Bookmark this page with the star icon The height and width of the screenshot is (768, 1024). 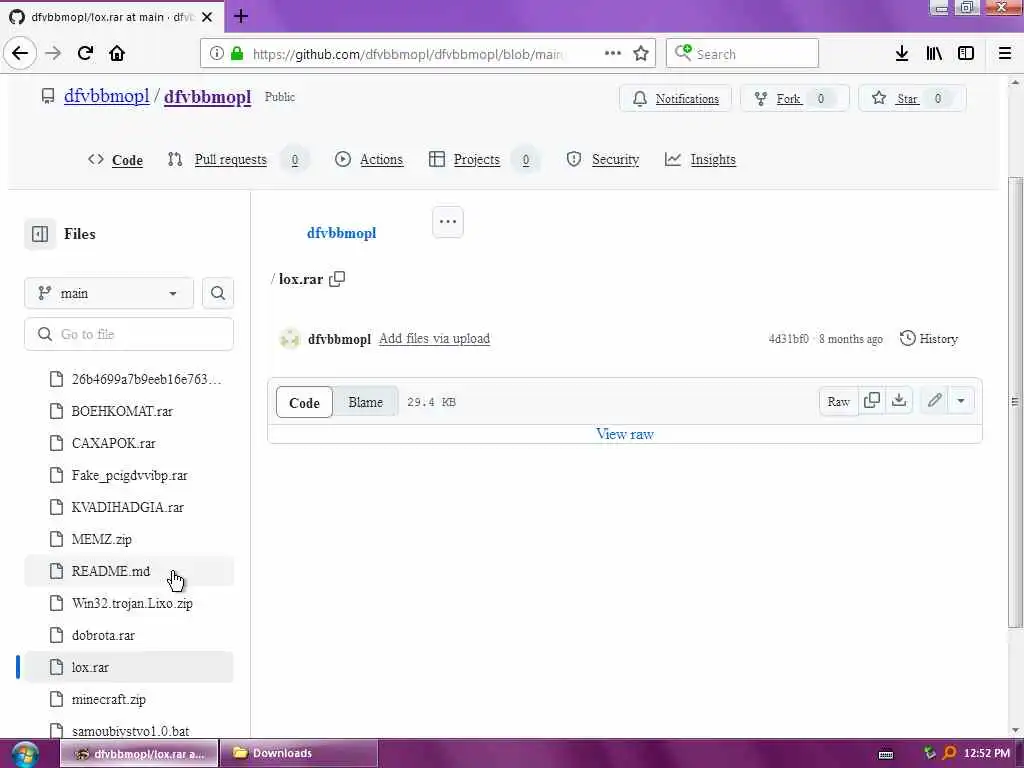tap(641, 54)
